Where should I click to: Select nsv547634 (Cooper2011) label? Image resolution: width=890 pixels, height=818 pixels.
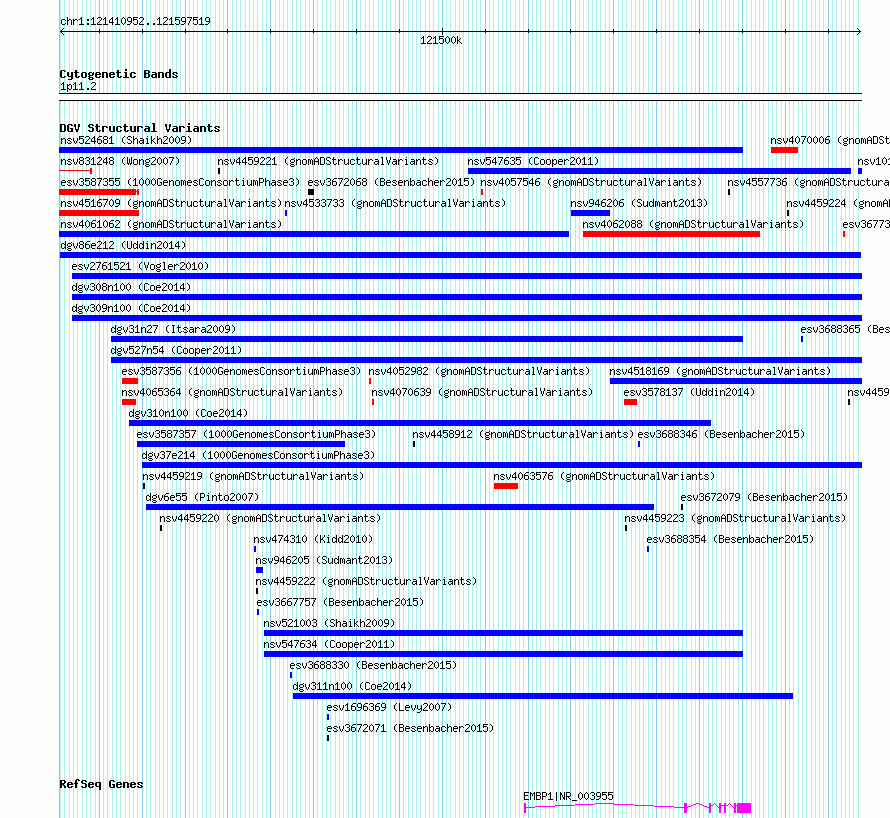[329, 644]
